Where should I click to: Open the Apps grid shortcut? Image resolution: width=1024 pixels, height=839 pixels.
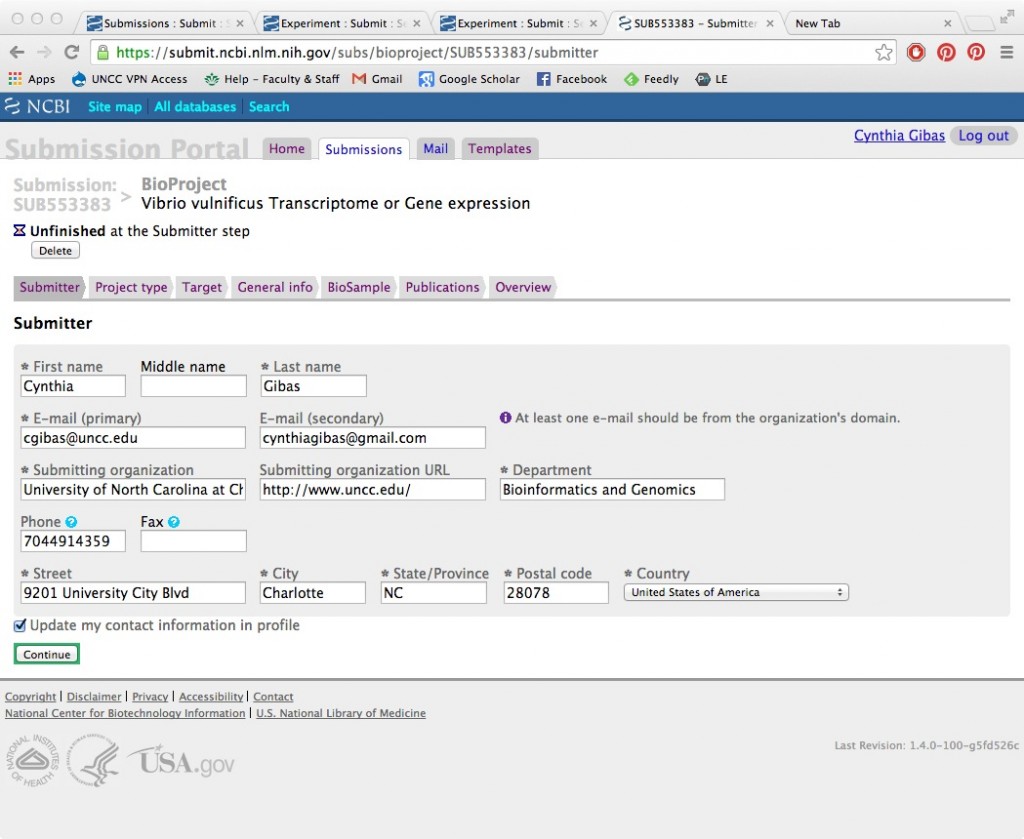pyautogui.click(x=31, y=79)
